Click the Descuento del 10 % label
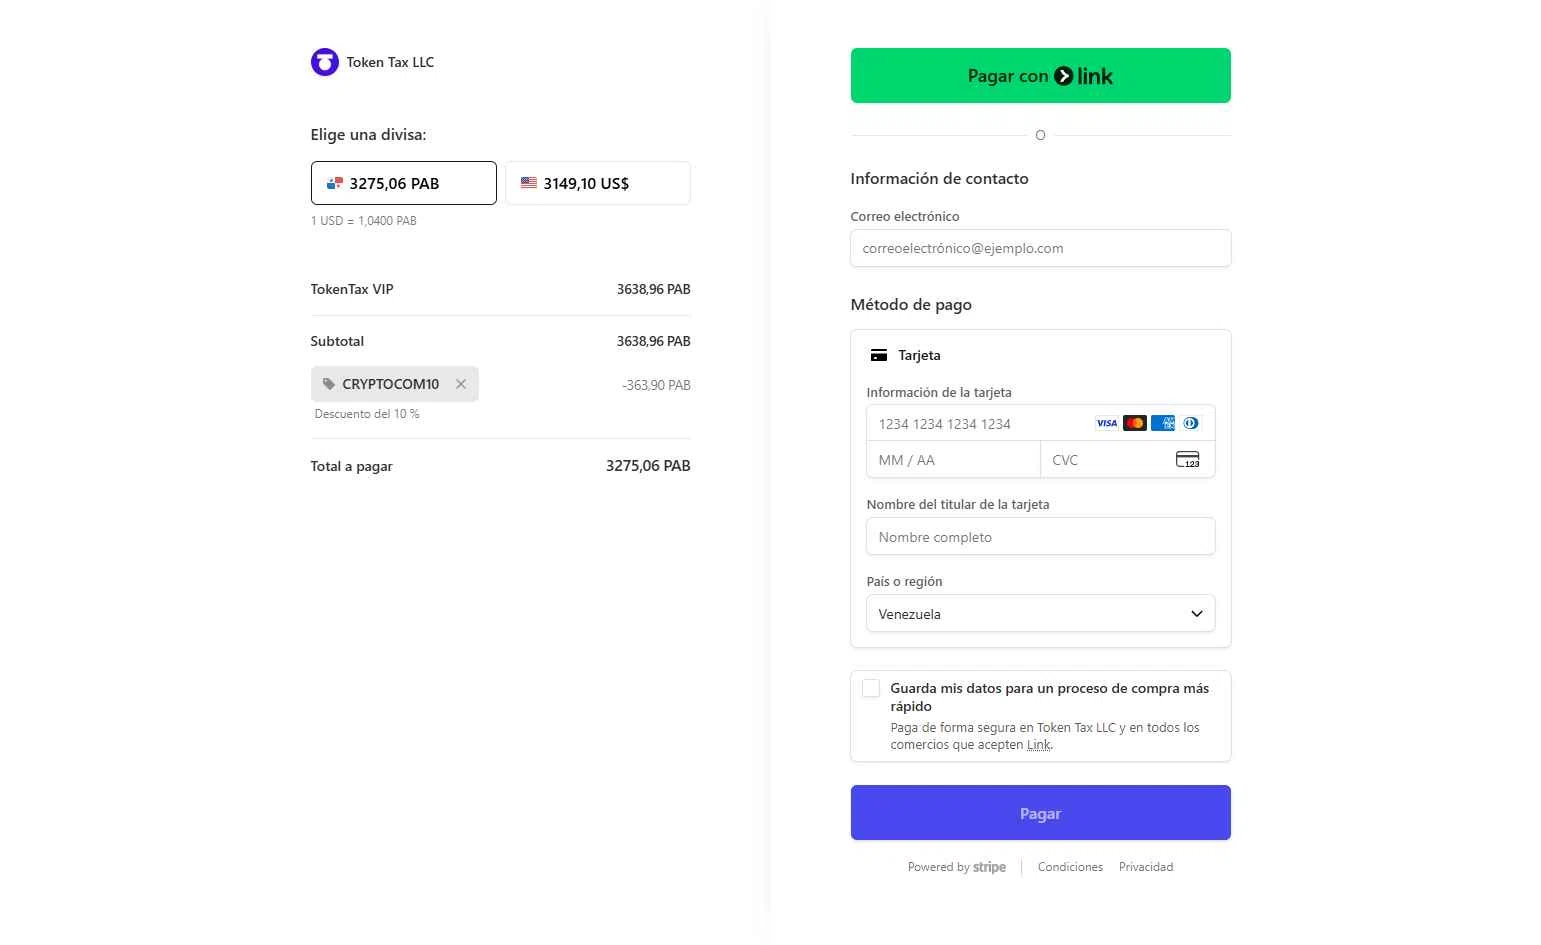 click(x=367, y=414)
